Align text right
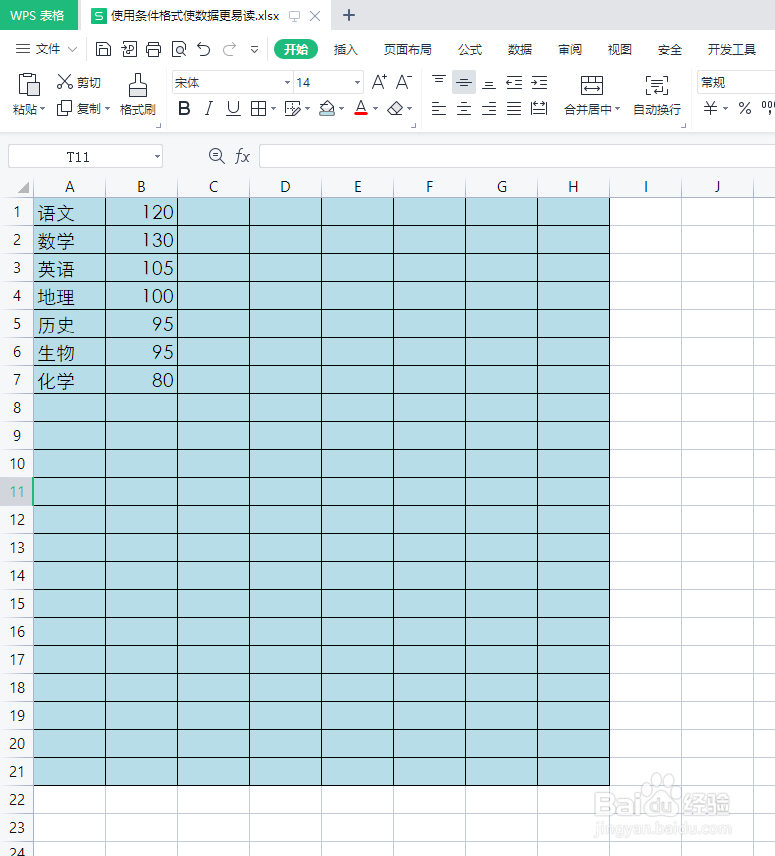This screenshot has width=775, height=856. coord(489,108)
